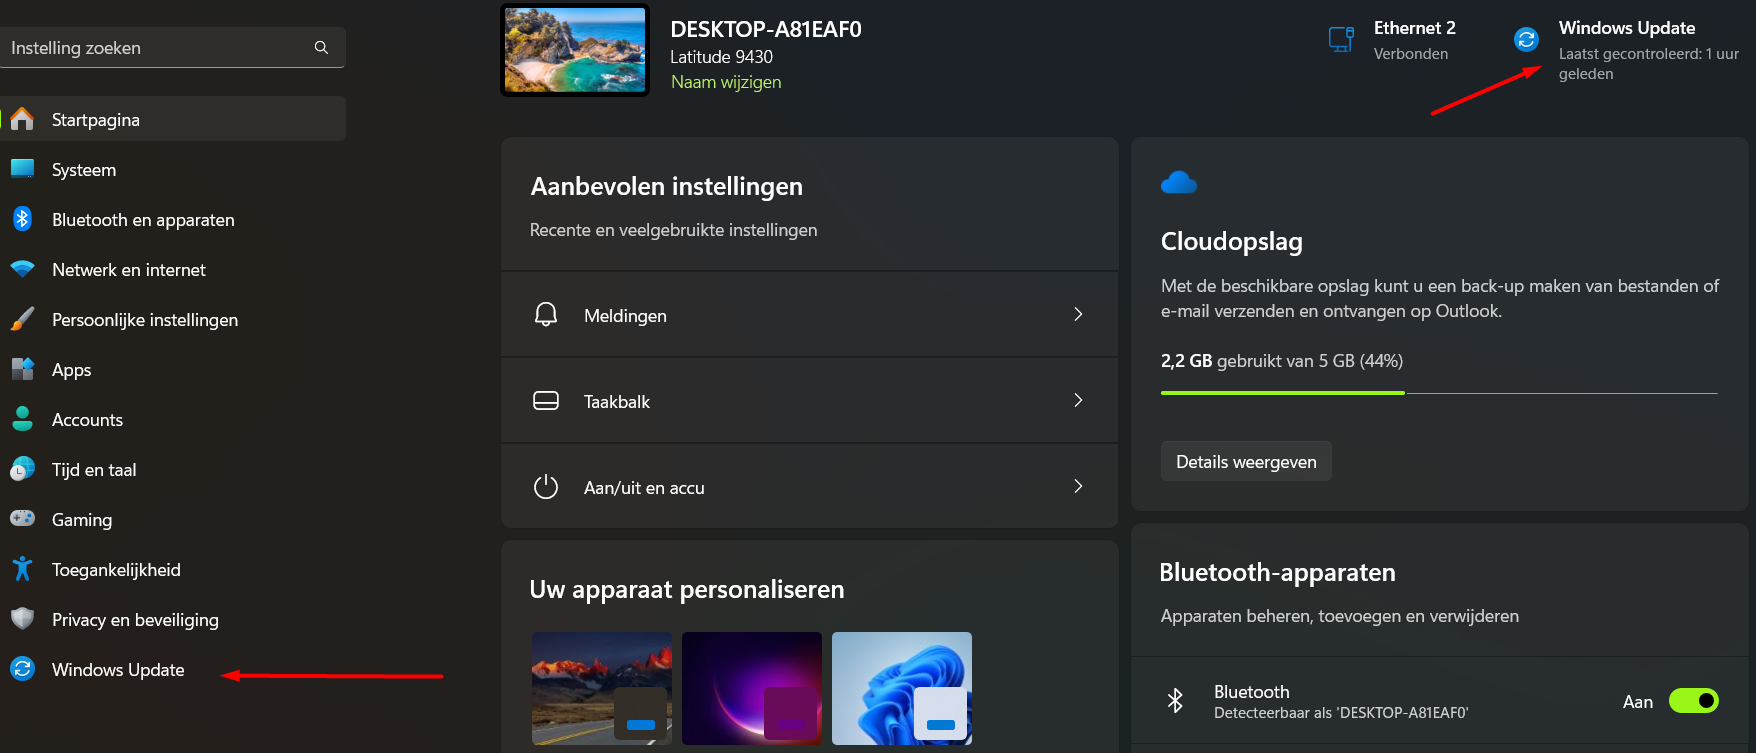
Task: Select the mountain landscape theme thumbnail
Action: pos(601,688)
